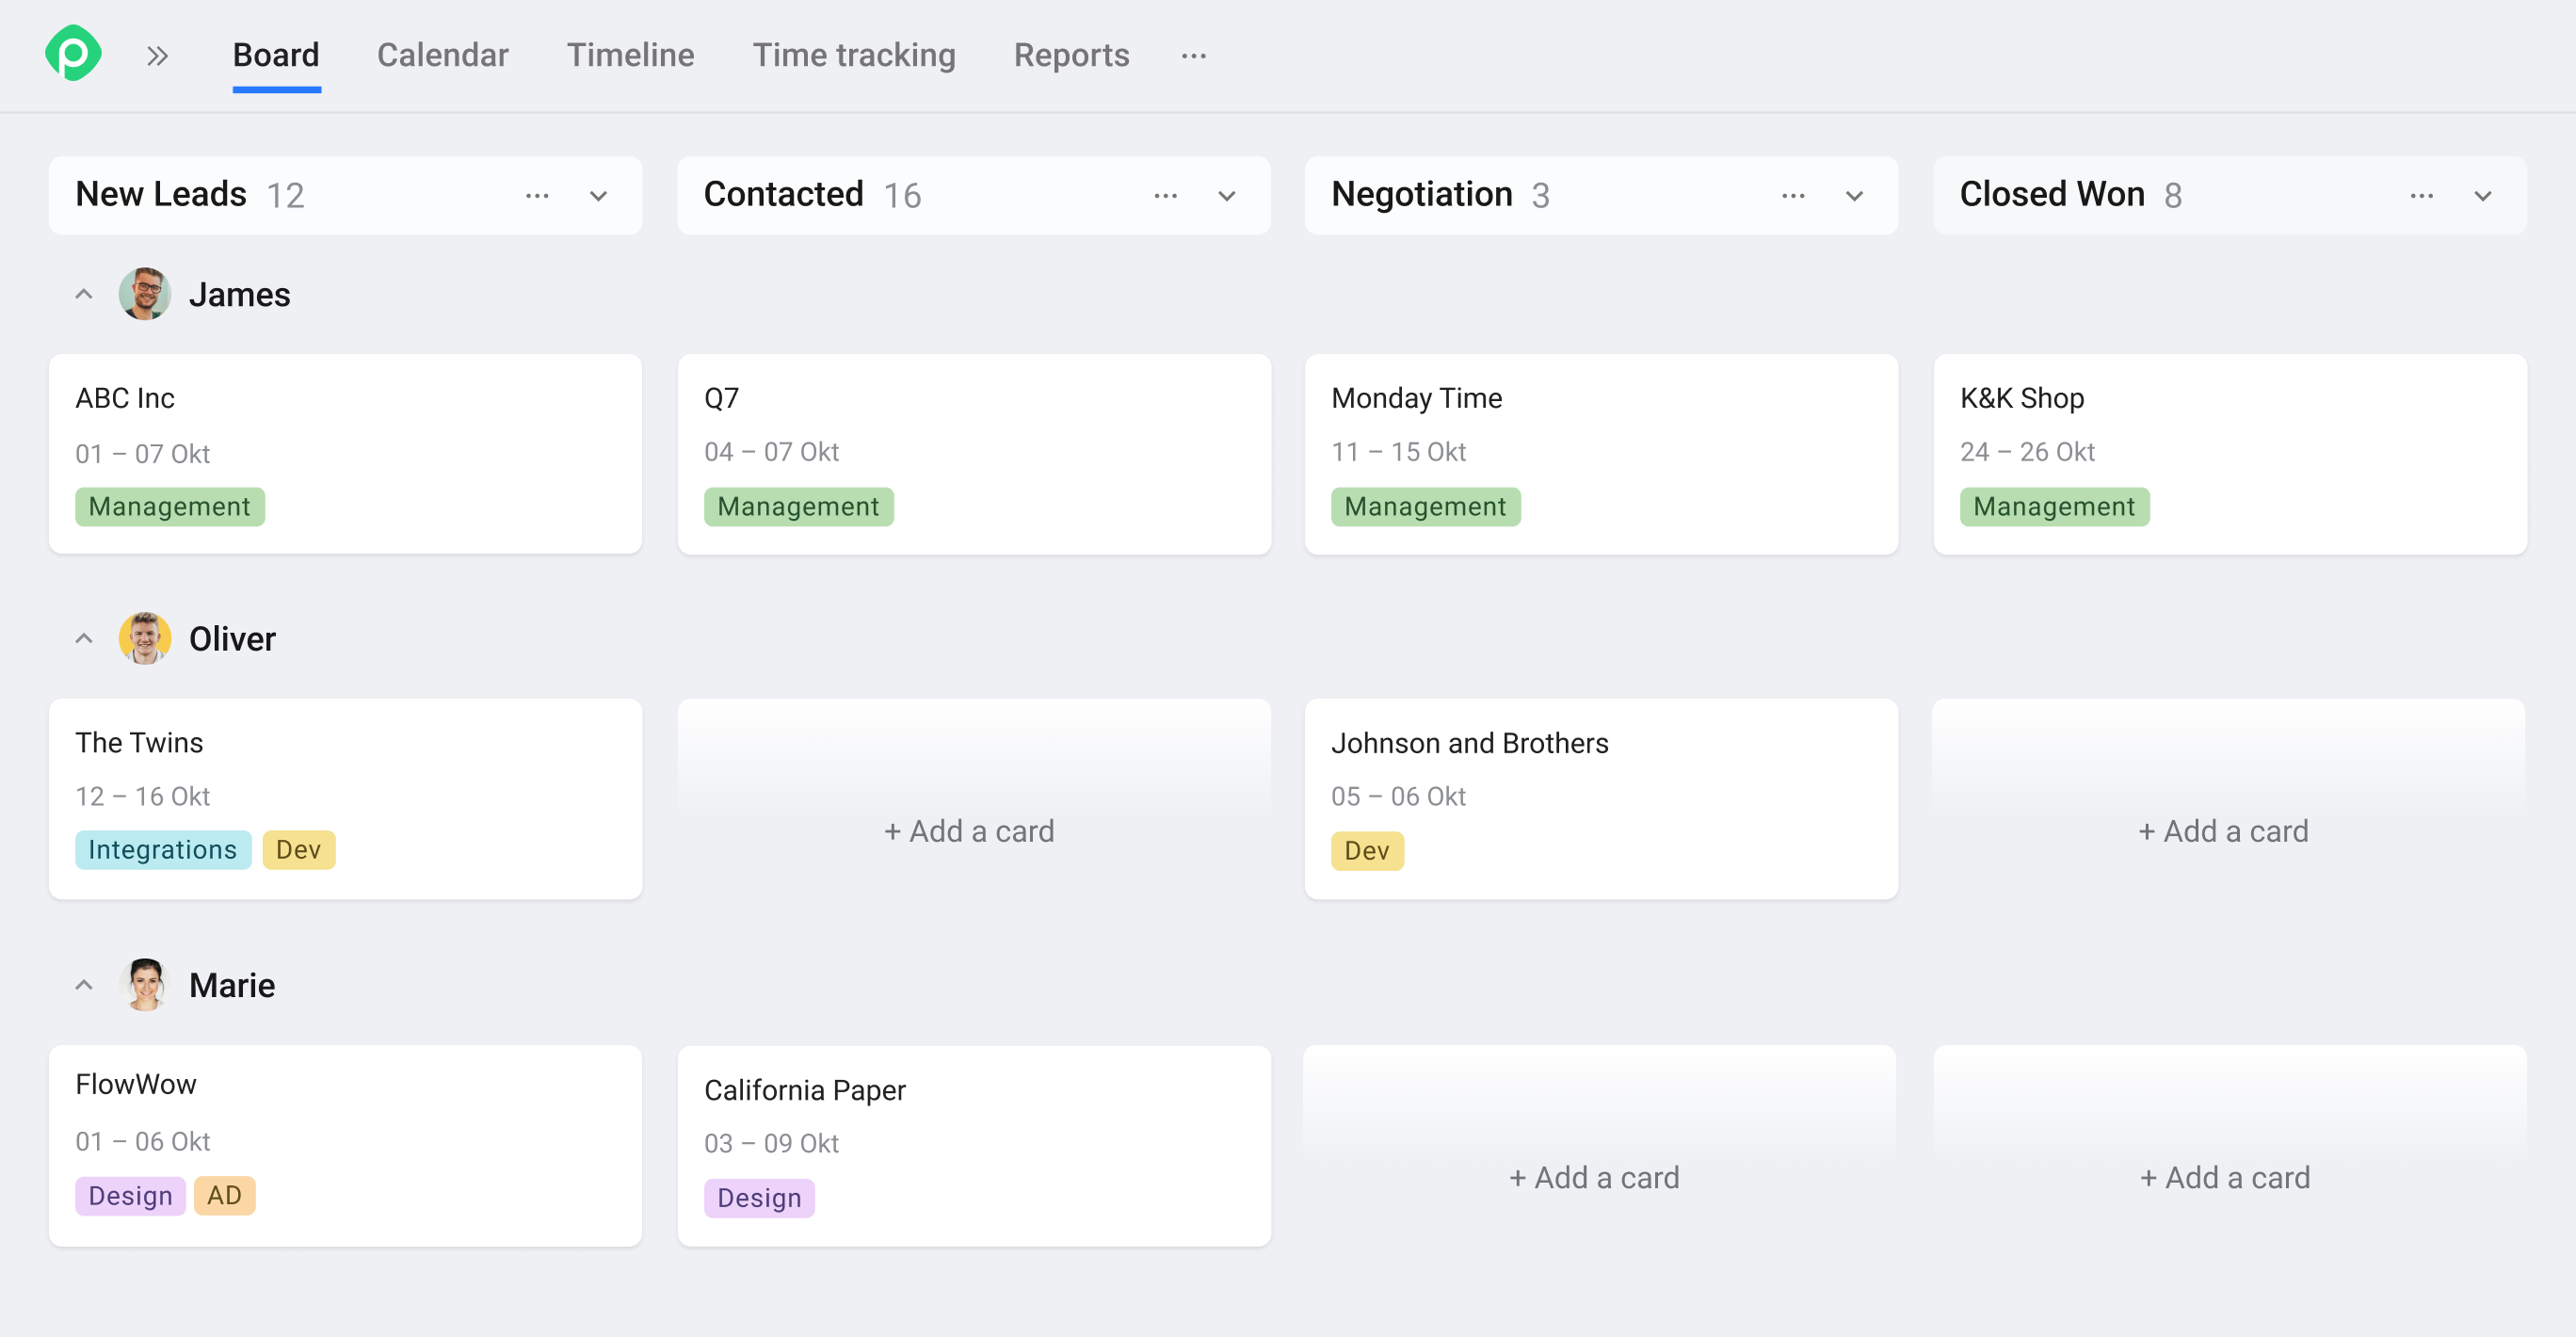This screenshot has width=2576, height=1337.
Task: Click James's avatar picture
Action: click(x=145, y=294)
